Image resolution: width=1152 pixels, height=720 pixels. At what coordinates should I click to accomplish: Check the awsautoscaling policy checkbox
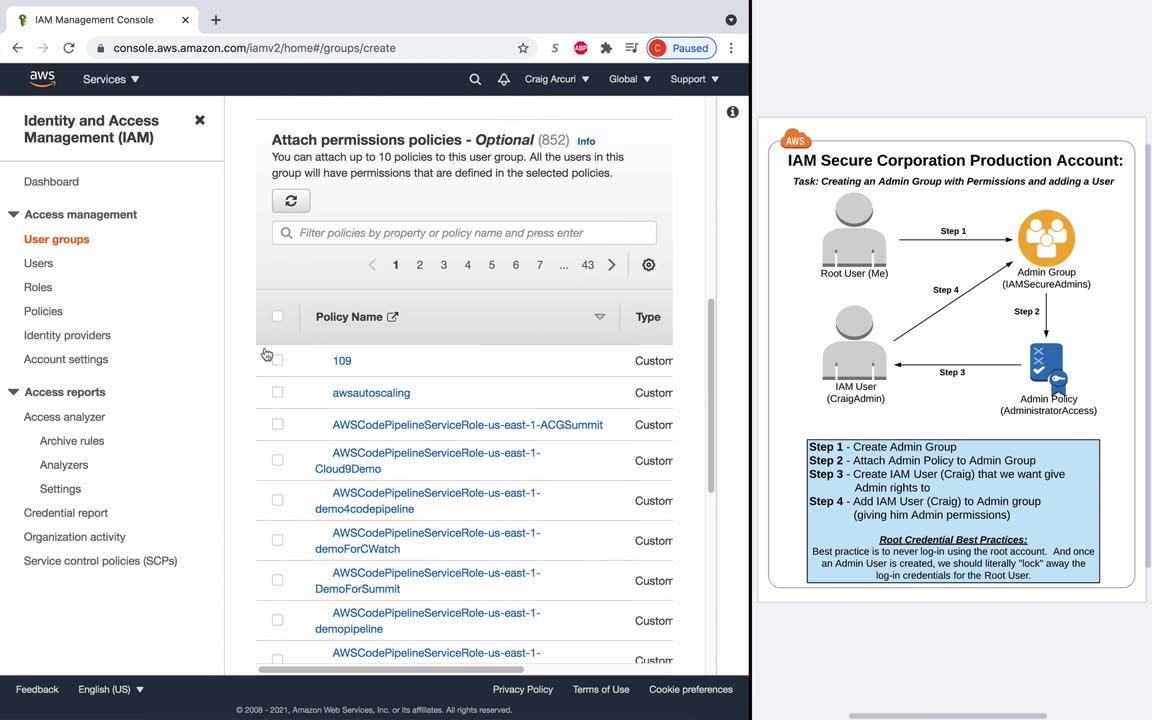pyautogui.click(x=277, y=392)
